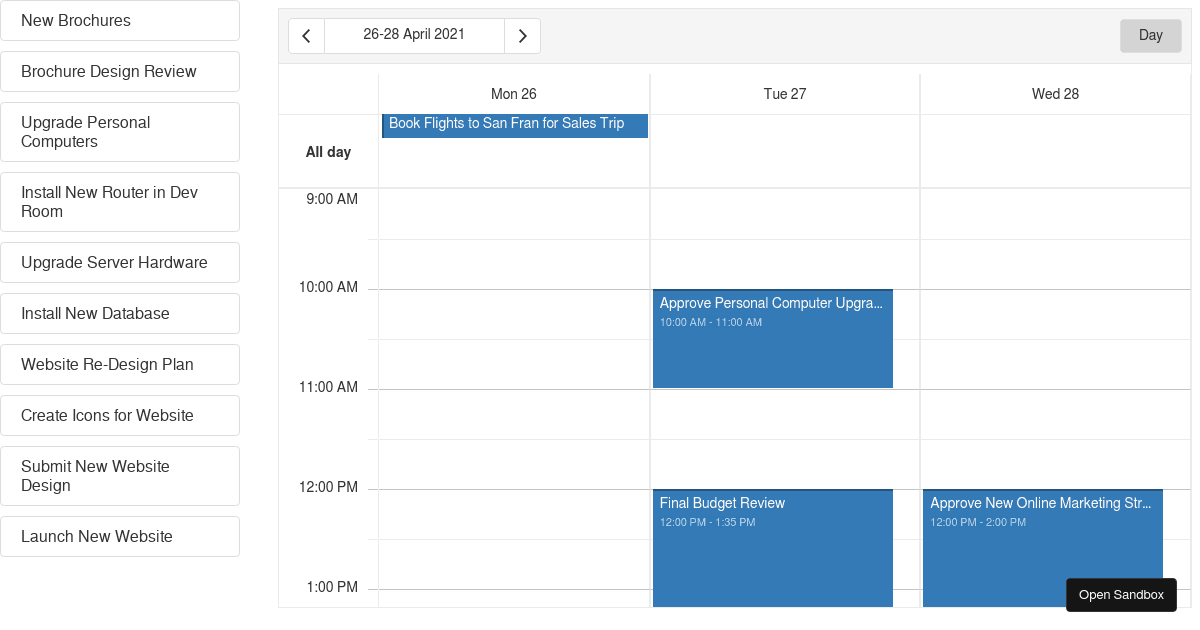Open Approve Personal Computer Upgrade appointment
The image size is (1200, 630).
pos(772,339)
